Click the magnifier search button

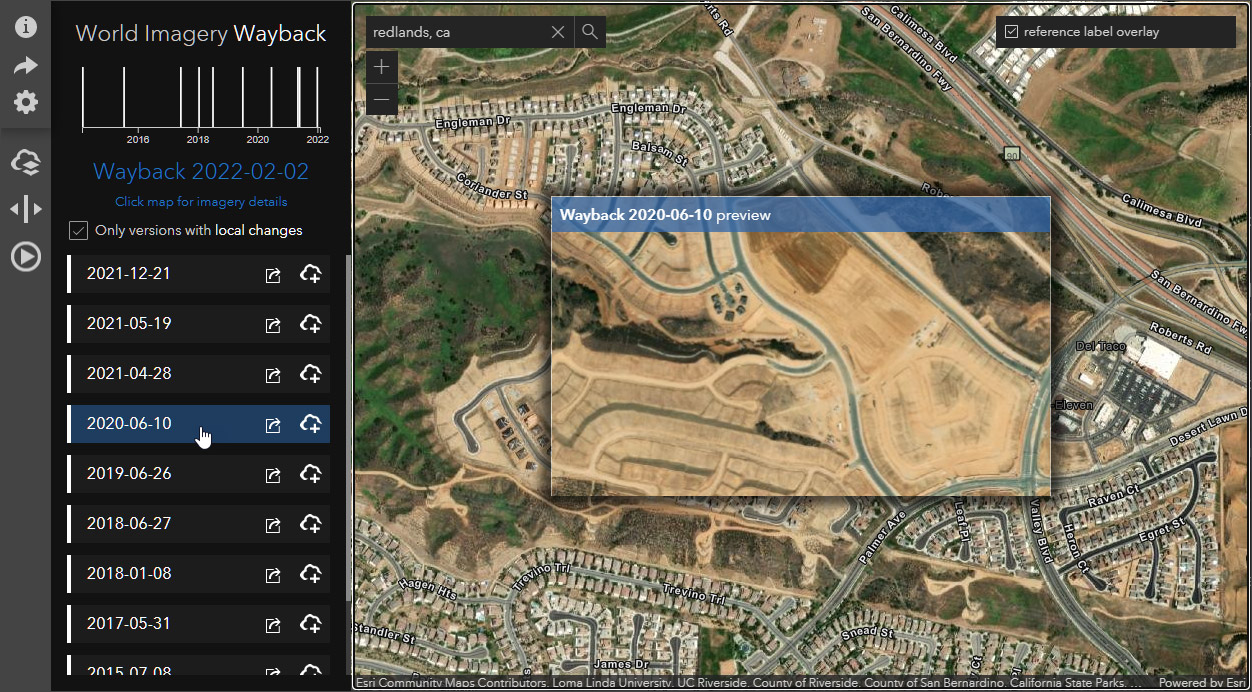pyautogui.click(x=590, y=32)
